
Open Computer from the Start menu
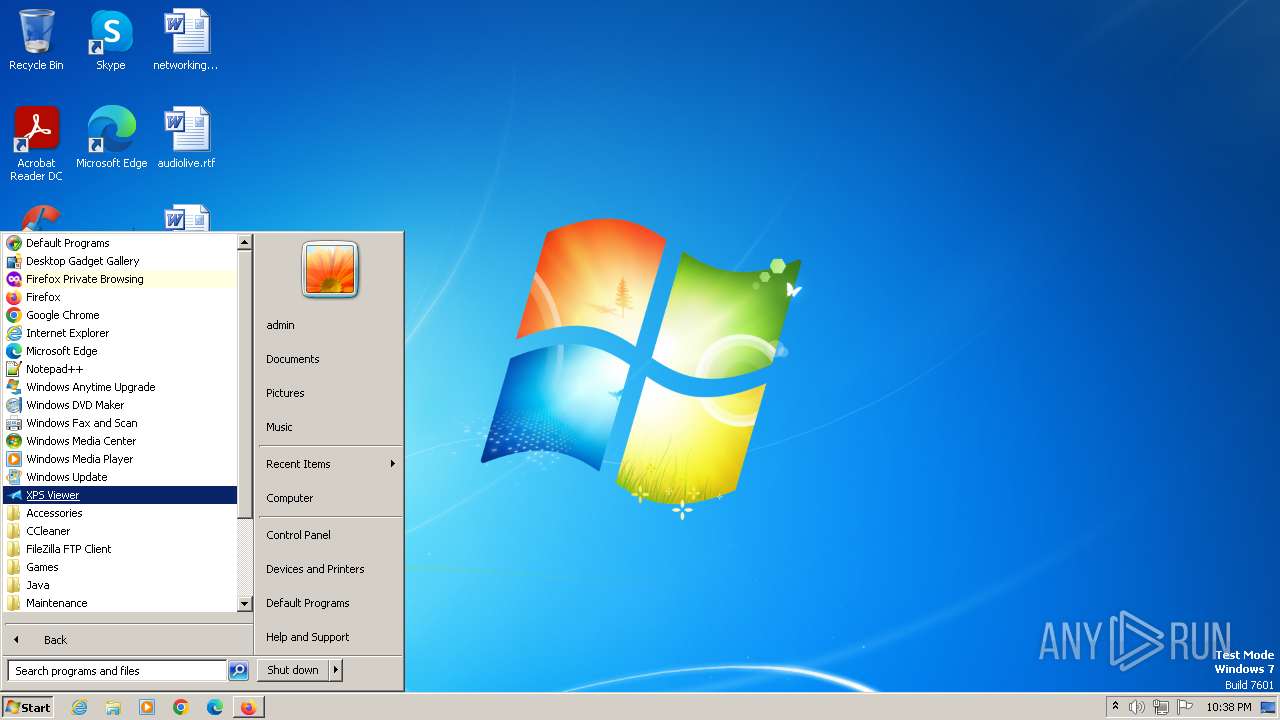tap(330, 498)
